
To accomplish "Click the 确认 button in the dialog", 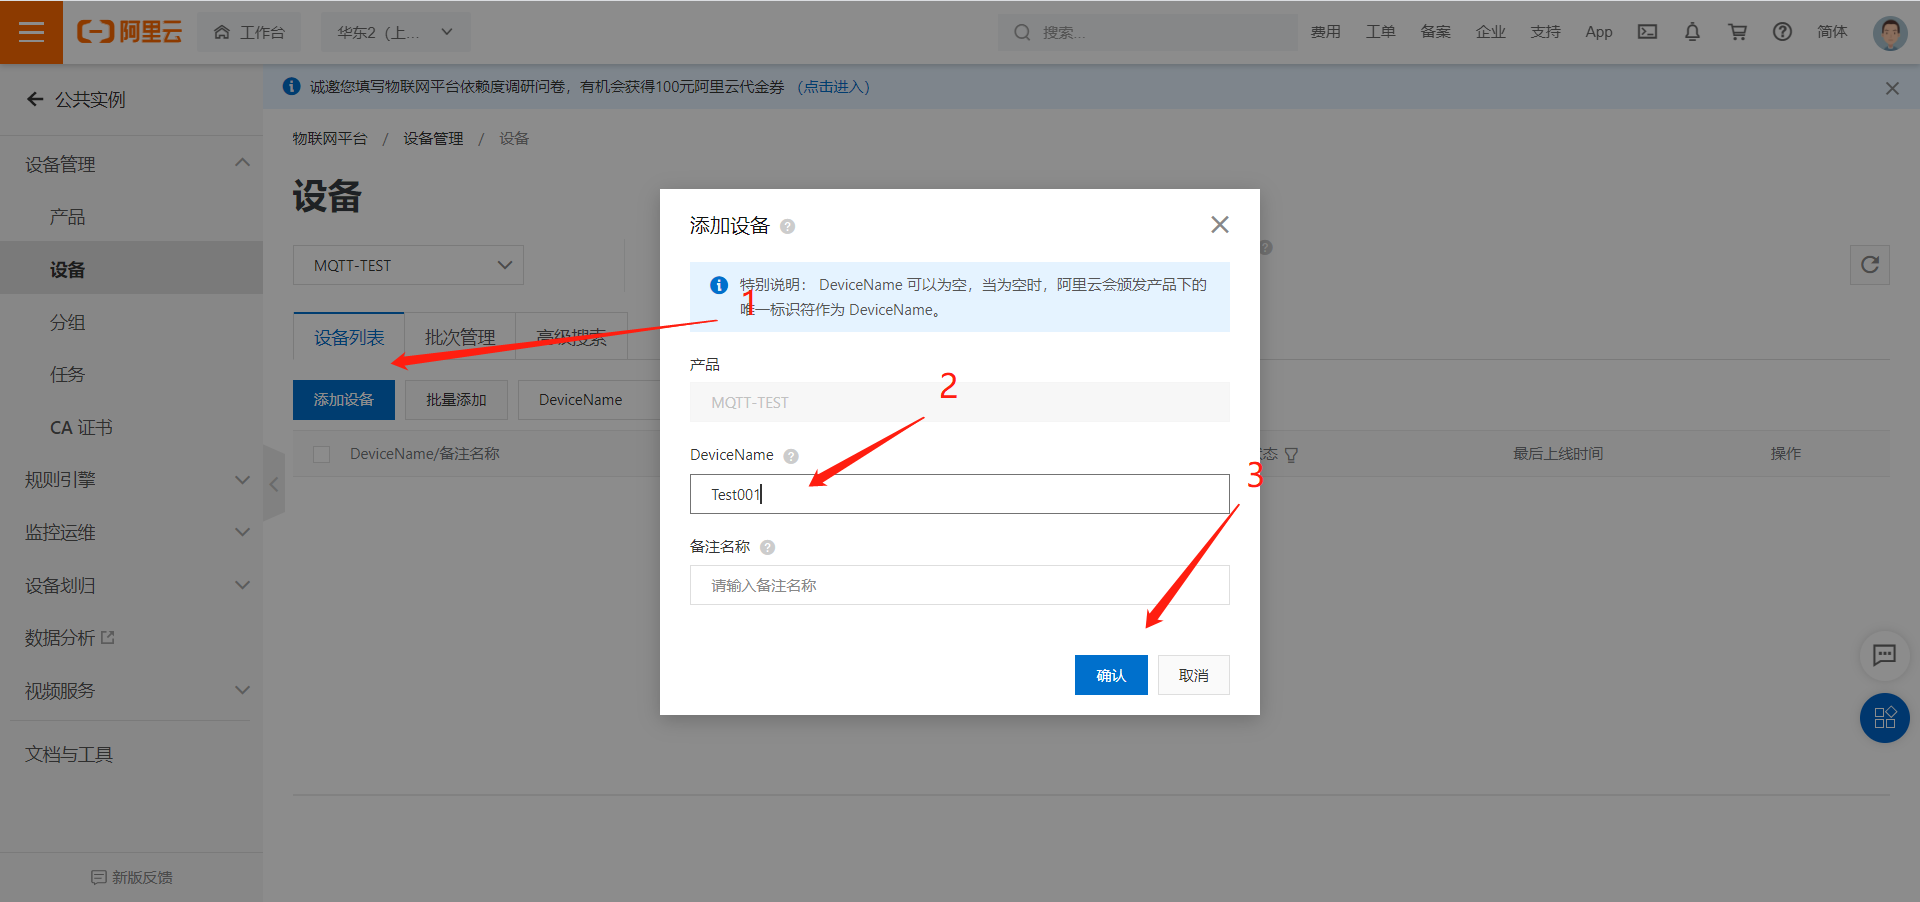I will 1110,675.
